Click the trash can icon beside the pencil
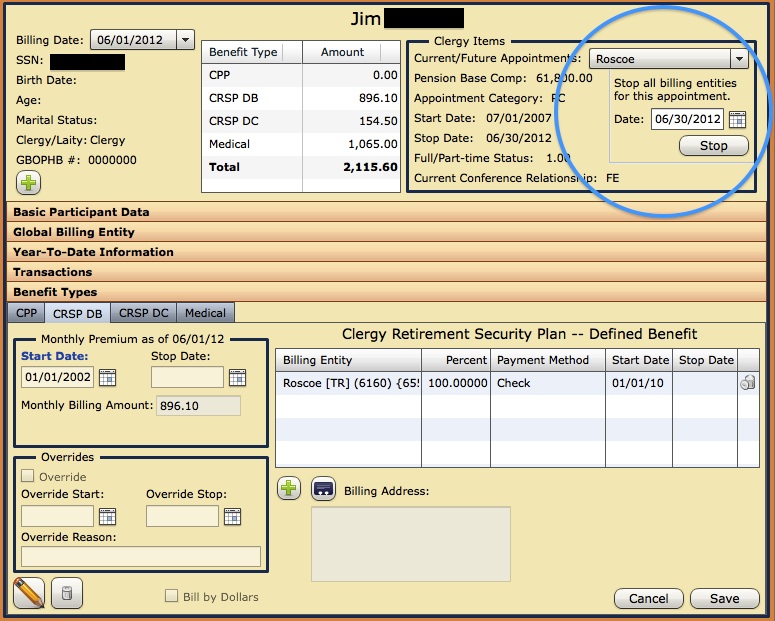775x621 pixels. pos(67,593)
